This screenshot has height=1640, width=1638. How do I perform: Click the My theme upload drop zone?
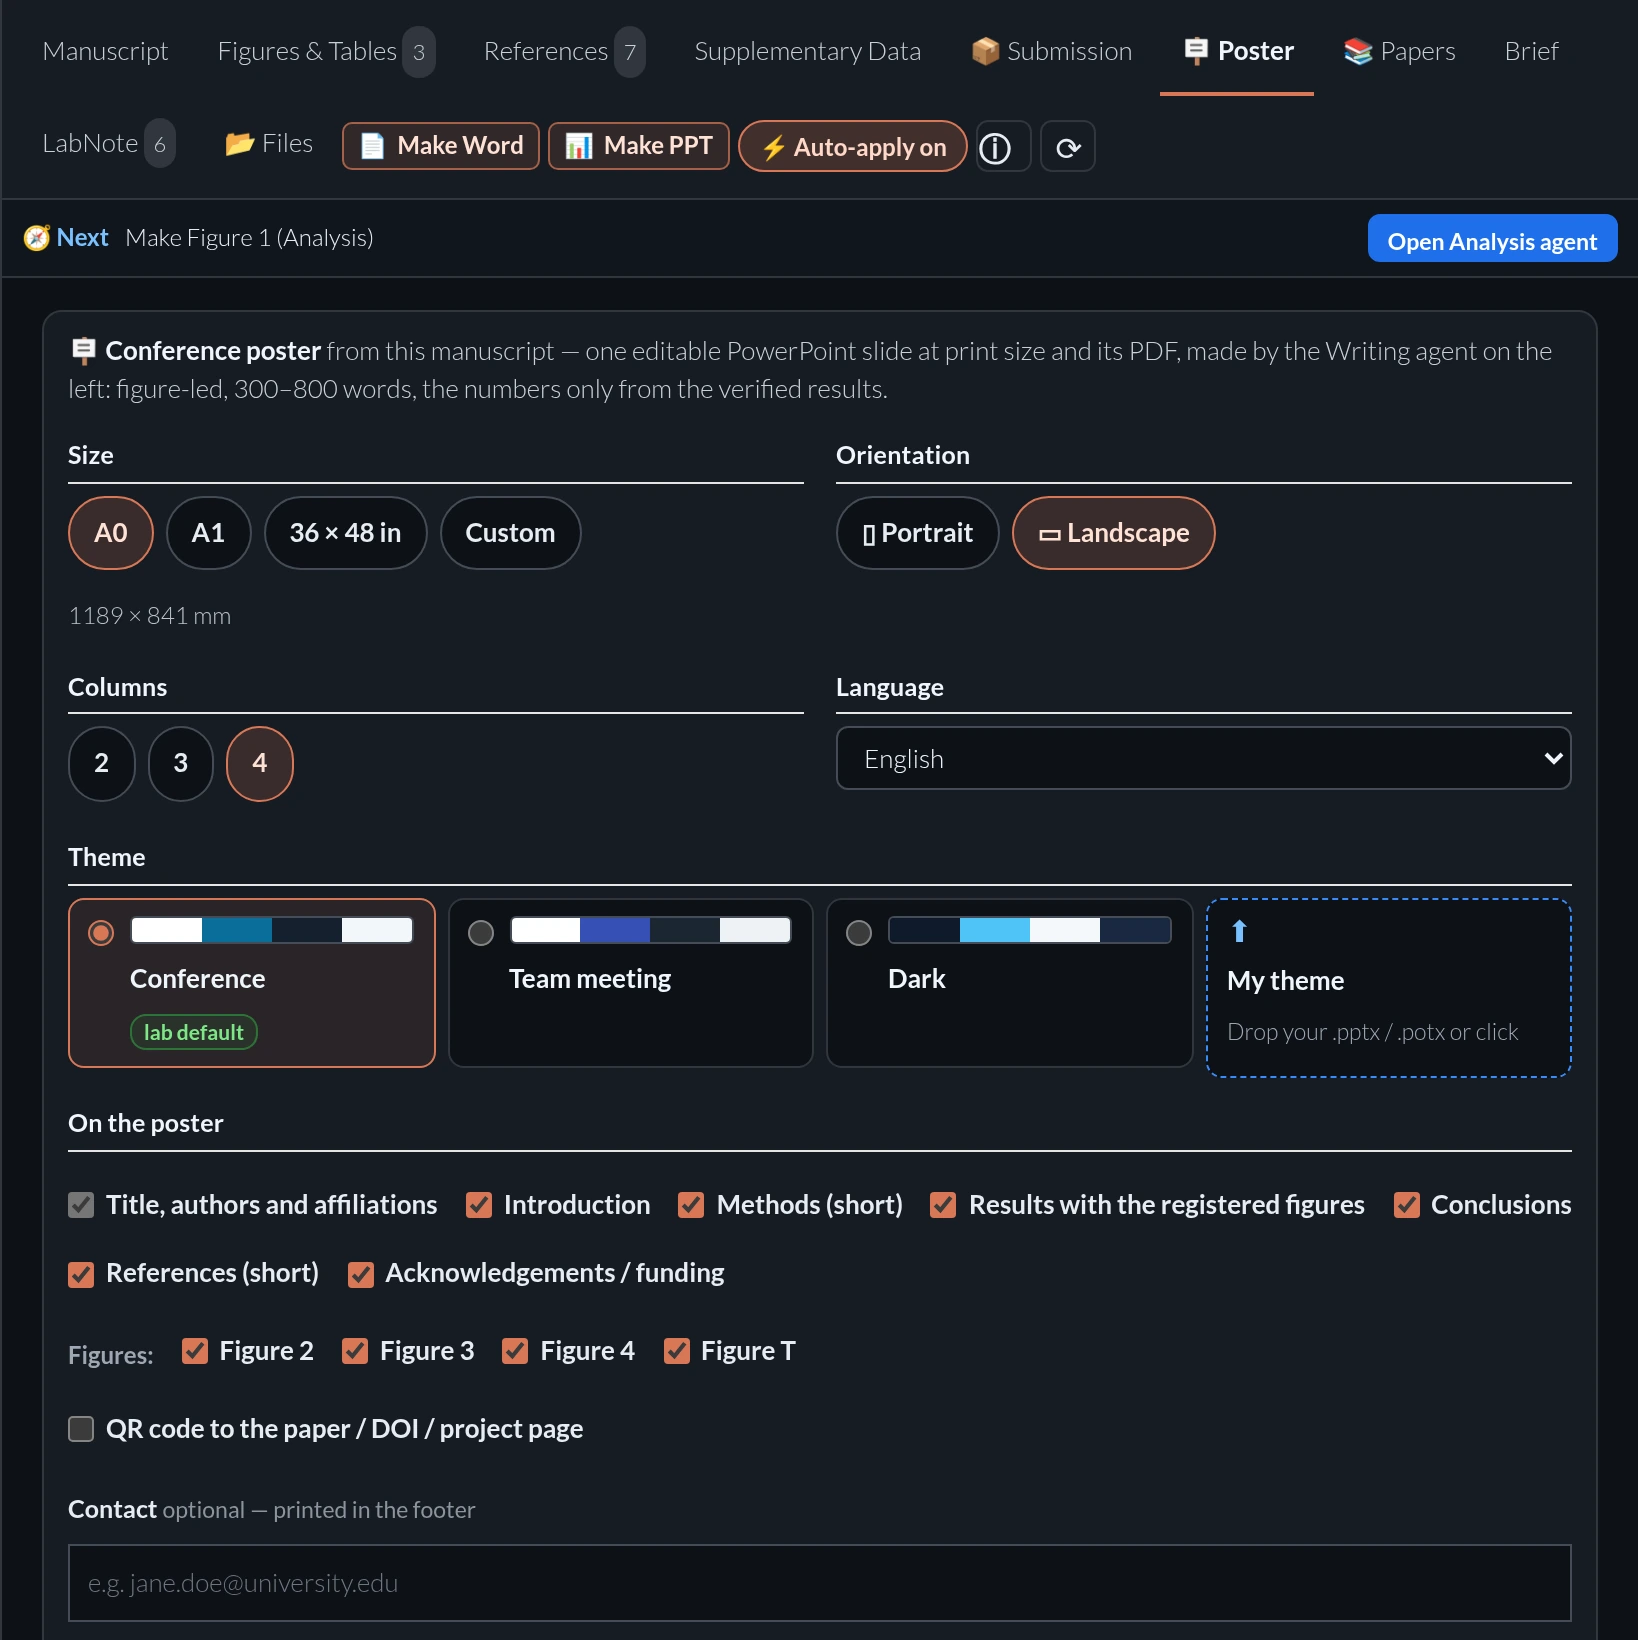(x=1388, y=988)
